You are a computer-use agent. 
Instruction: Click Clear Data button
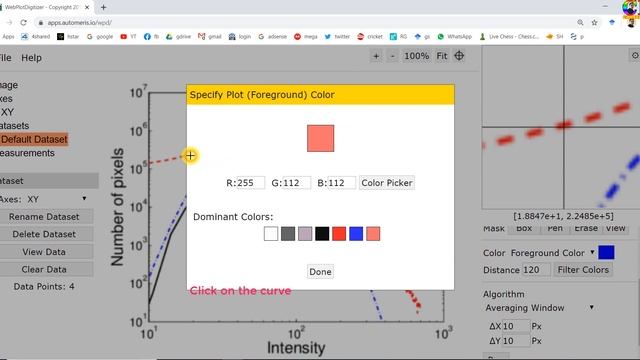44,269
